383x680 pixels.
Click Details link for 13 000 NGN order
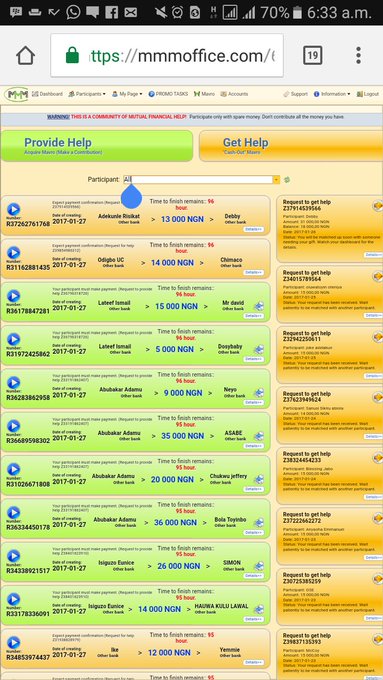(253, 229)
